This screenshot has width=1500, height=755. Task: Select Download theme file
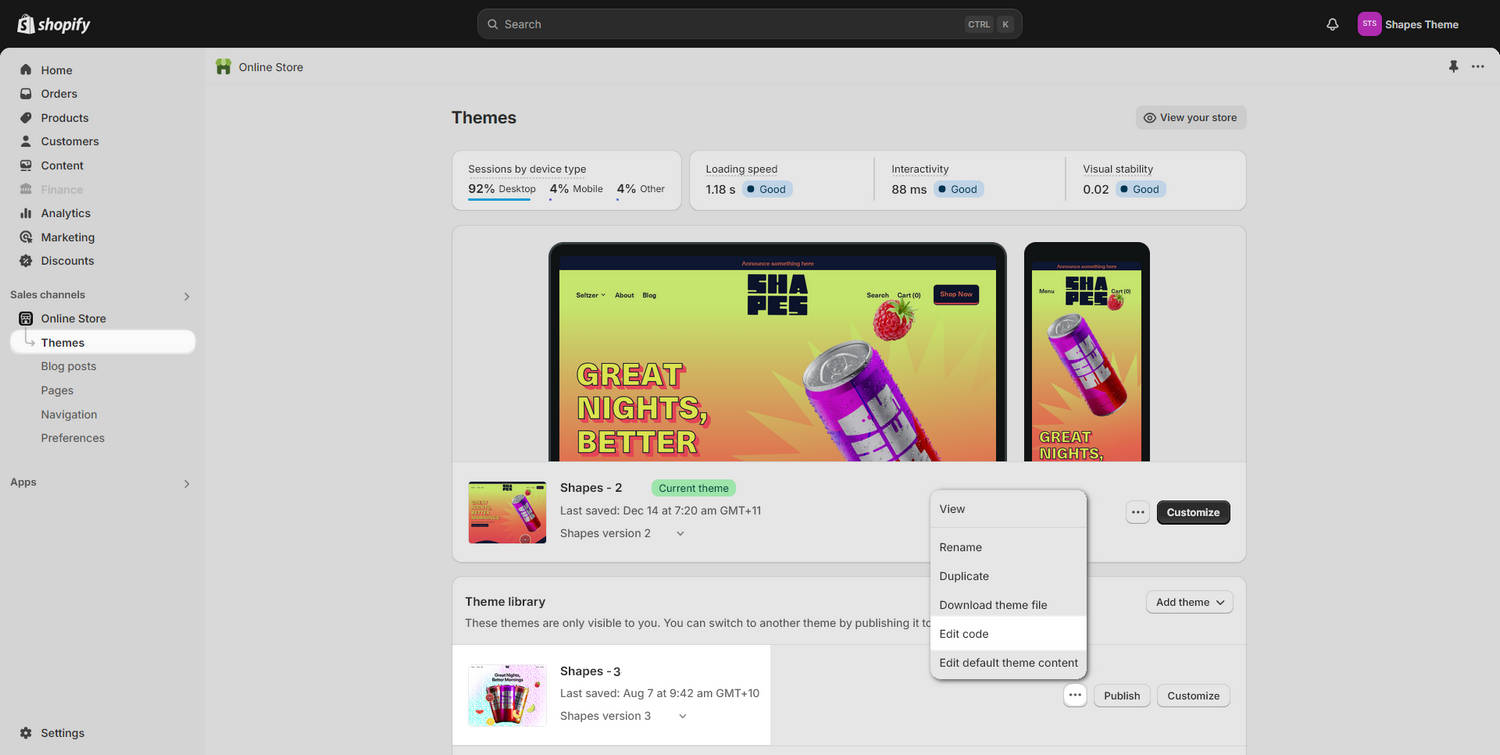point(1008,605)
